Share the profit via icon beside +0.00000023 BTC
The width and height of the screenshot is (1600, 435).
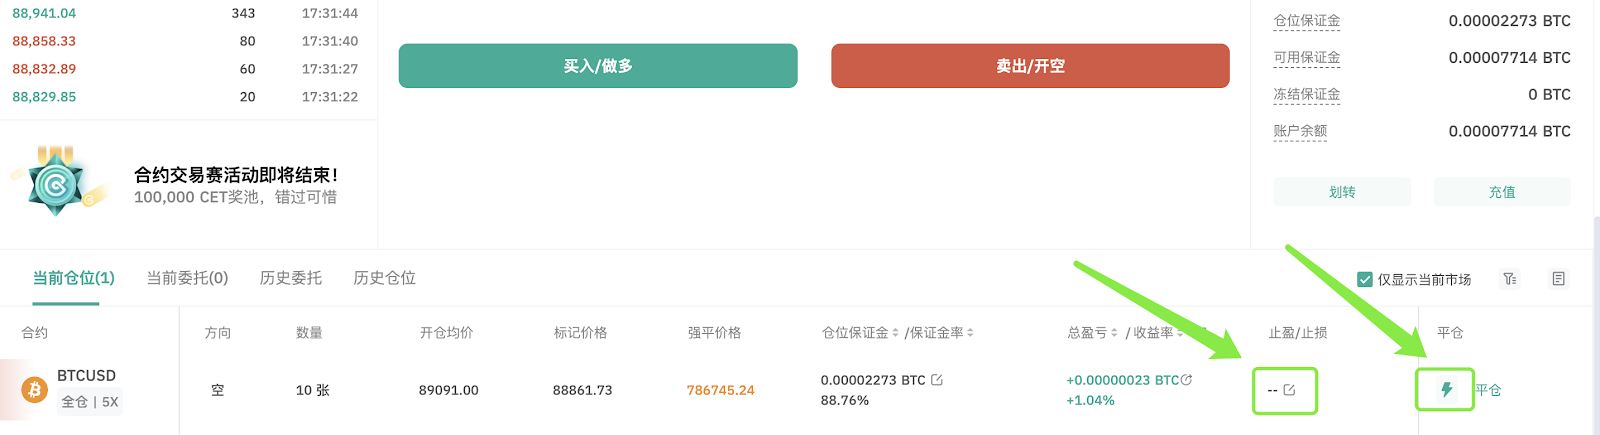1186,380
